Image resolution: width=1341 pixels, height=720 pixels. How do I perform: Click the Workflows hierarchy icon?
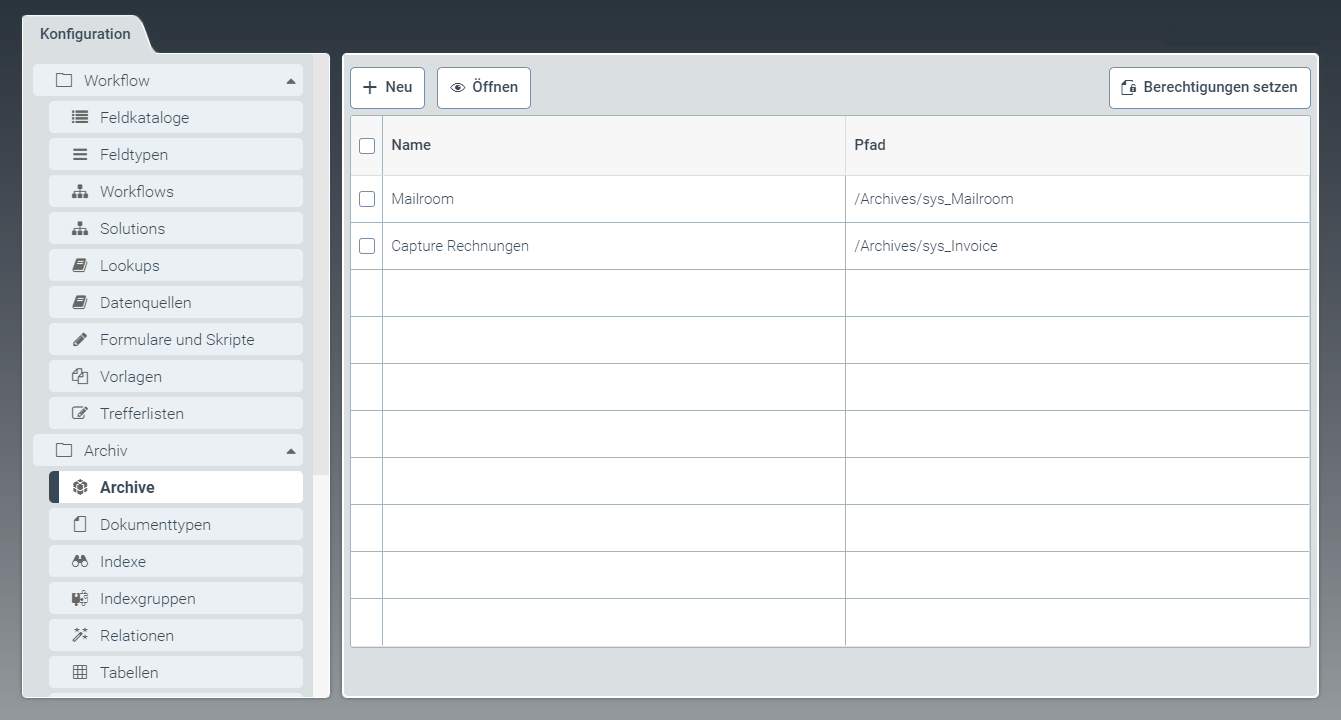click(80, 191)
